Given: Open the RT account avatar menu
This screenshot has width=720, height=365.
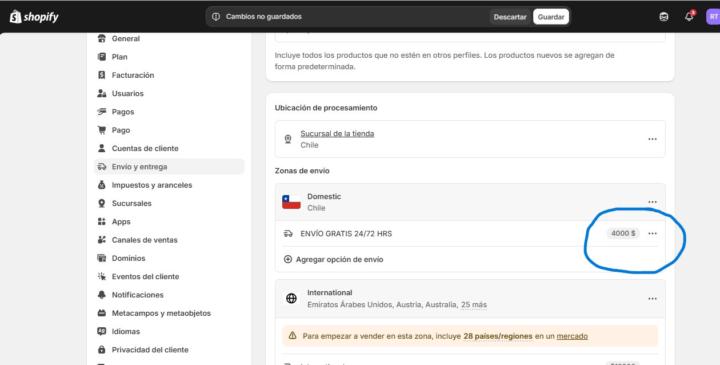Looking at the screenshot, I should 713,17.
